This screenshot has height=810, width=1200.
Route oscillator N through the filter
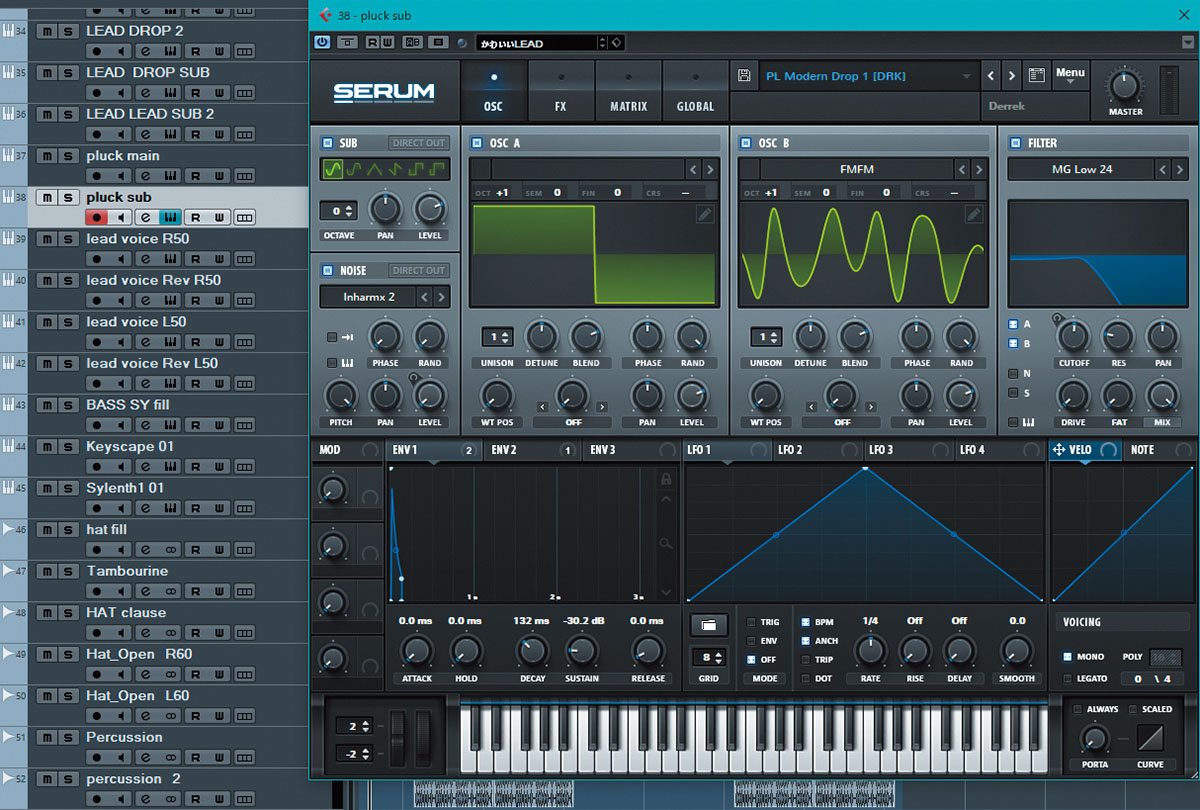1013,373
